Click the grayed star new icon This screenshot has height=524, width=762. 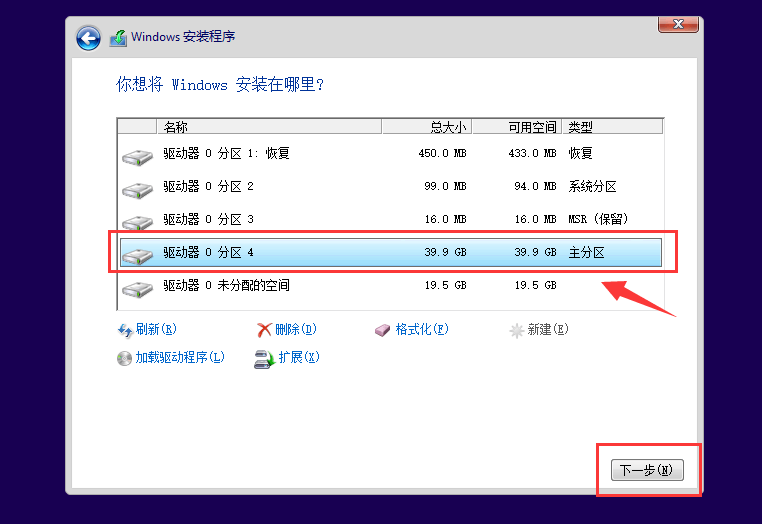516,331
